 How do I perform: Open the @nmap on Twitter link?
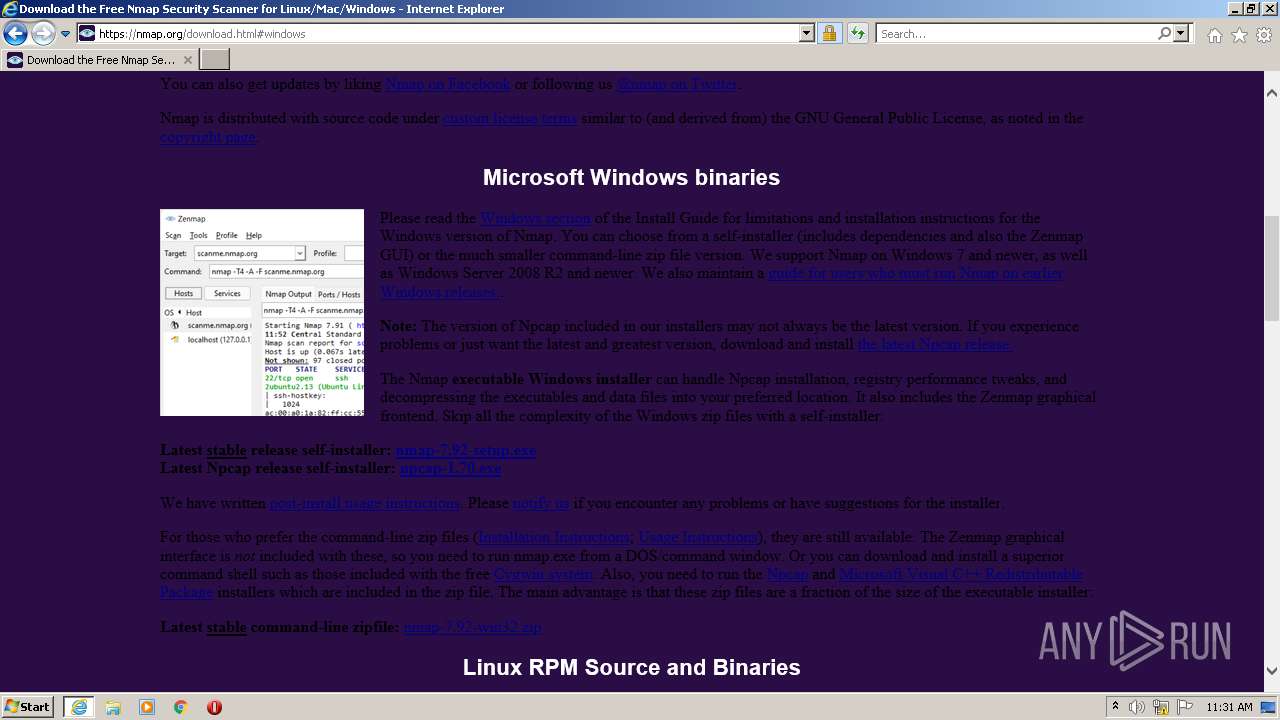tap(677, 84)
